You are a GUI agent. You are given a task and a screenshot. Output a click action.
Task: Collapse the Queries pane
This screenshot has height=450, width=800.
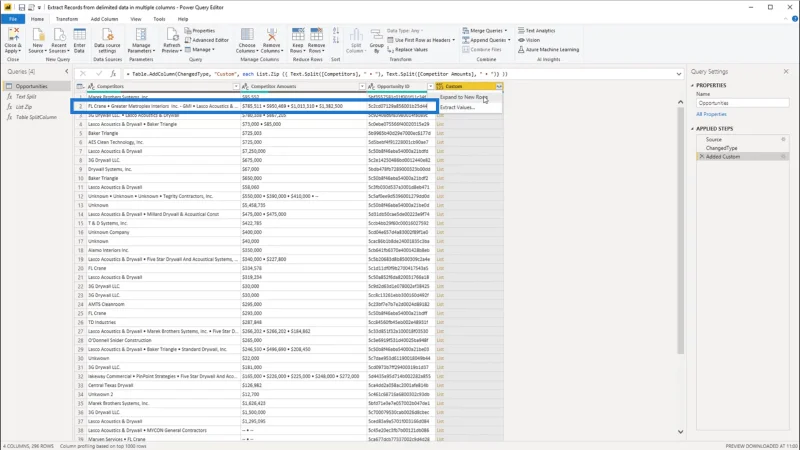(x=67, y=71)
